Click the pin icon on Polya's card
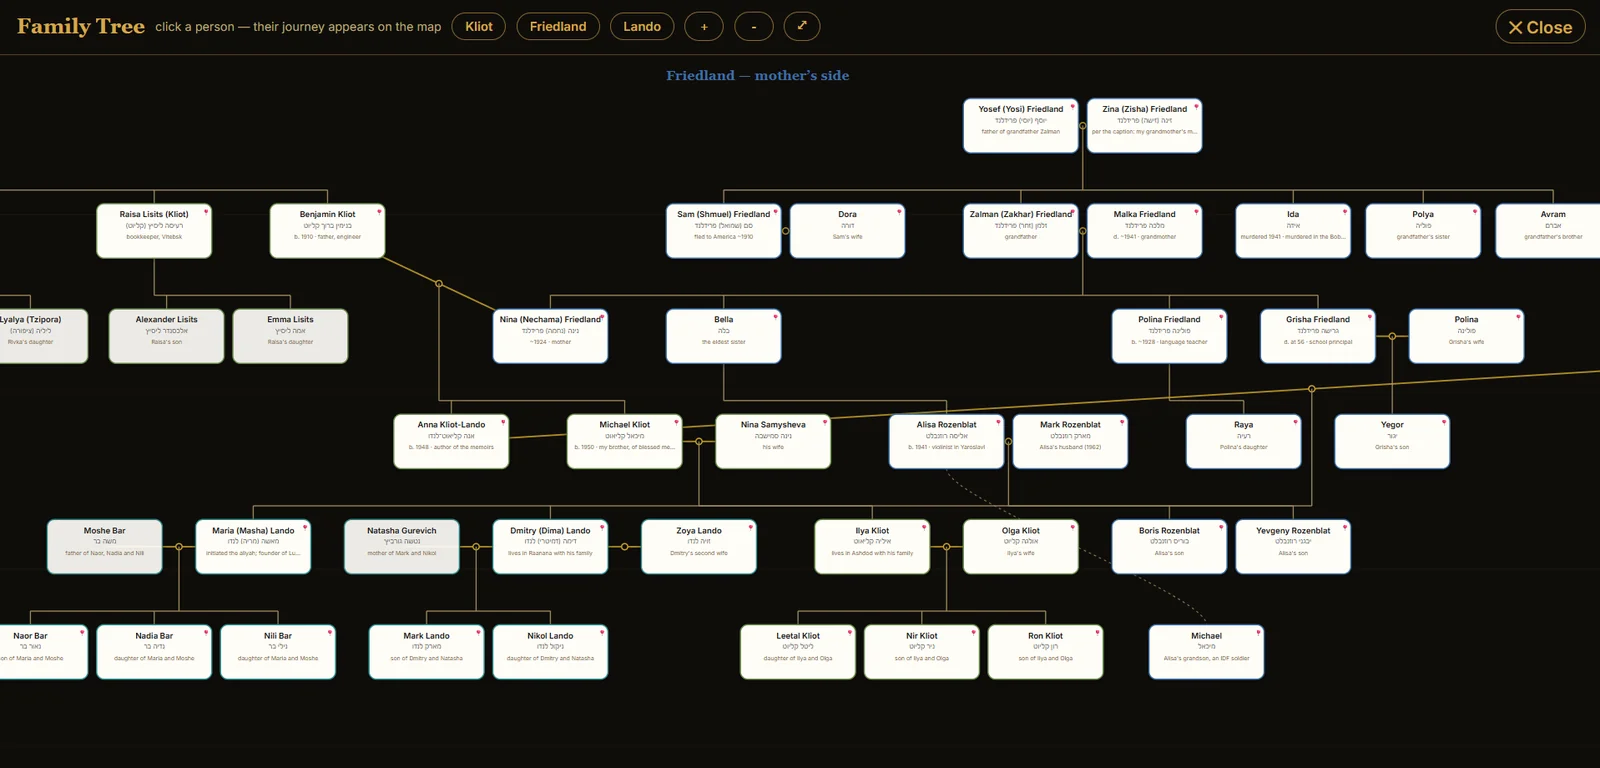The image size is (1600, 768). tap(1474, 211)
